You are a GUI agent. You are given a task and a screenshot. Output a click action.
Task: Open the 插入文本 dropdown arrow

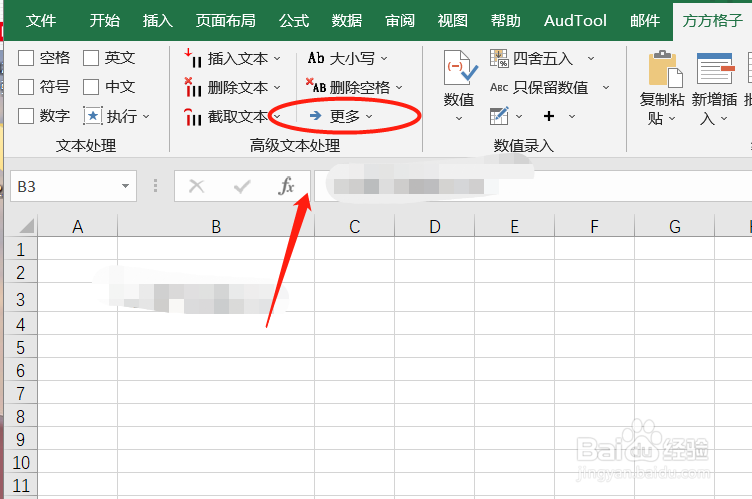coord(277,59)
